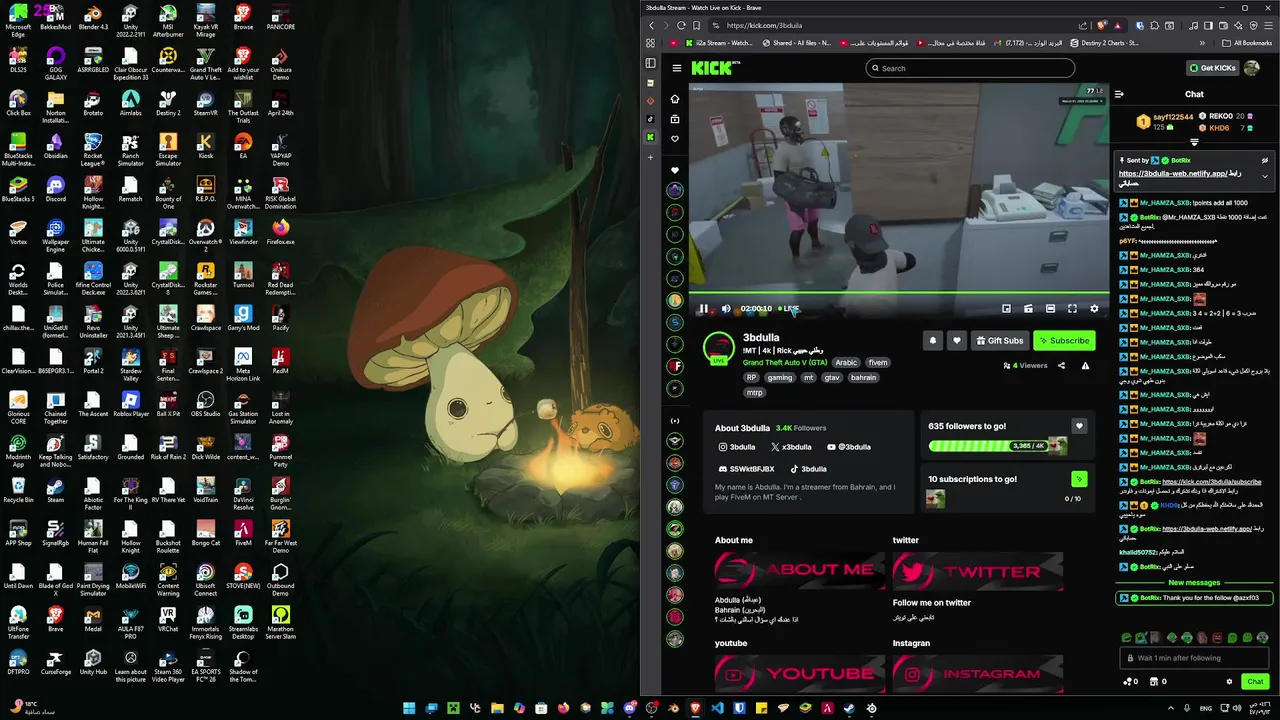Enter fullscreen mode on the video player
Image resolution: width=1280 pixels, height=720 pixels.
pyautogui.click(x=1072, y=309)
